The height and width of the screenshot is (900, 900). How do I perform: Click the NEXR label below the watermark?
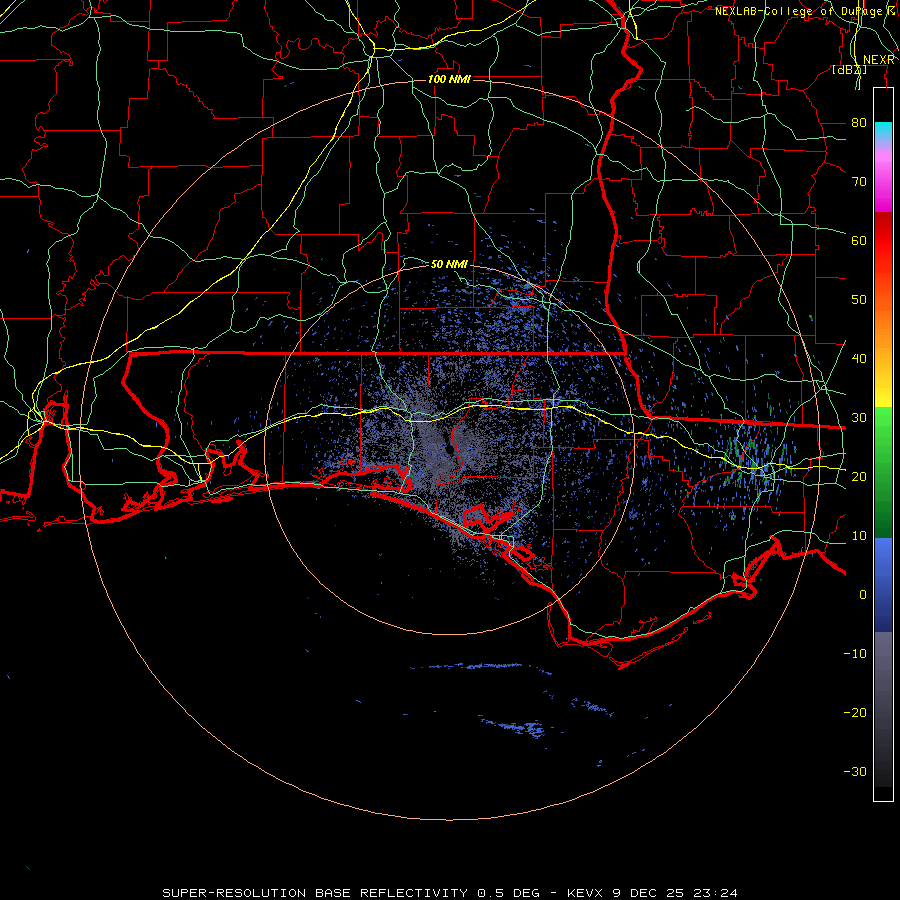click(878, 60)
